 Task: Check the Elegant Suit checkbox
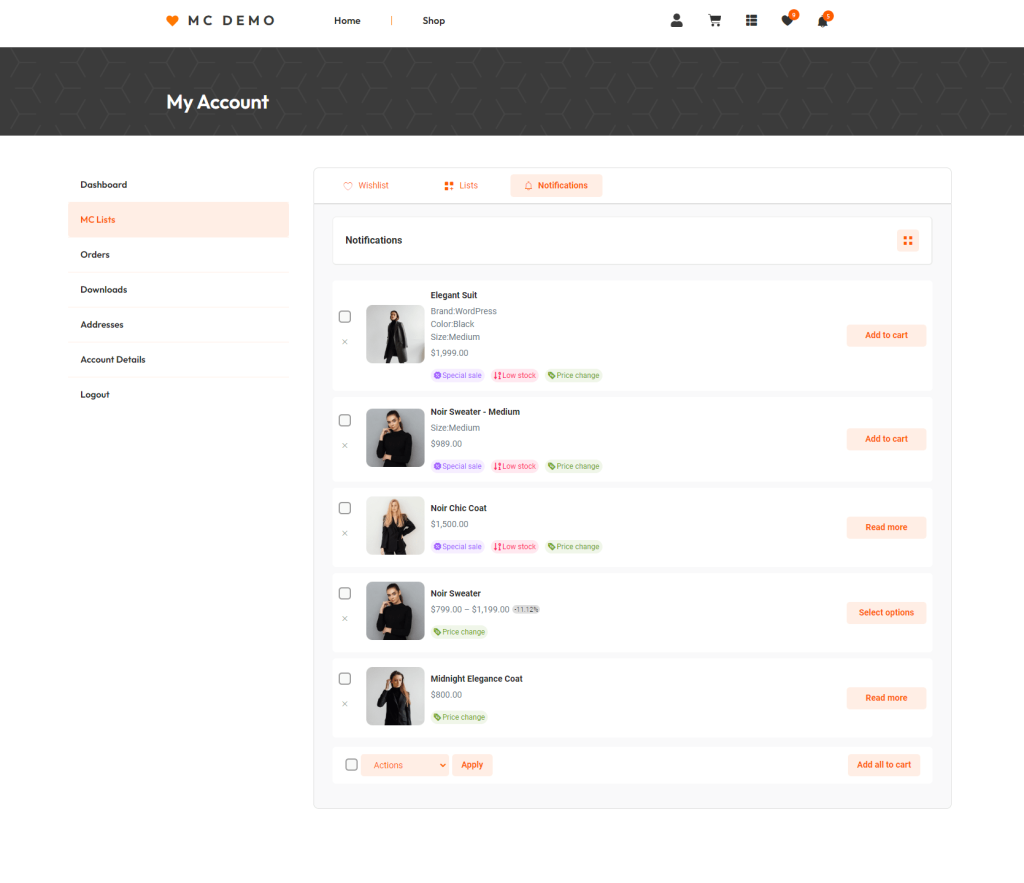pyautogui.click(x=345, y=317)
